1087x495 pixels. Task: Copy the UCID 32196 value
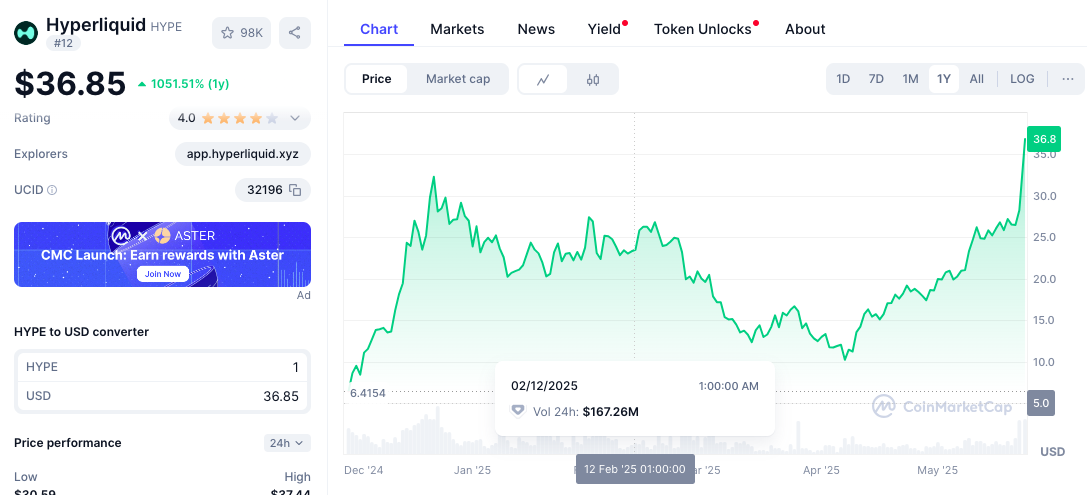coord(295,190)
